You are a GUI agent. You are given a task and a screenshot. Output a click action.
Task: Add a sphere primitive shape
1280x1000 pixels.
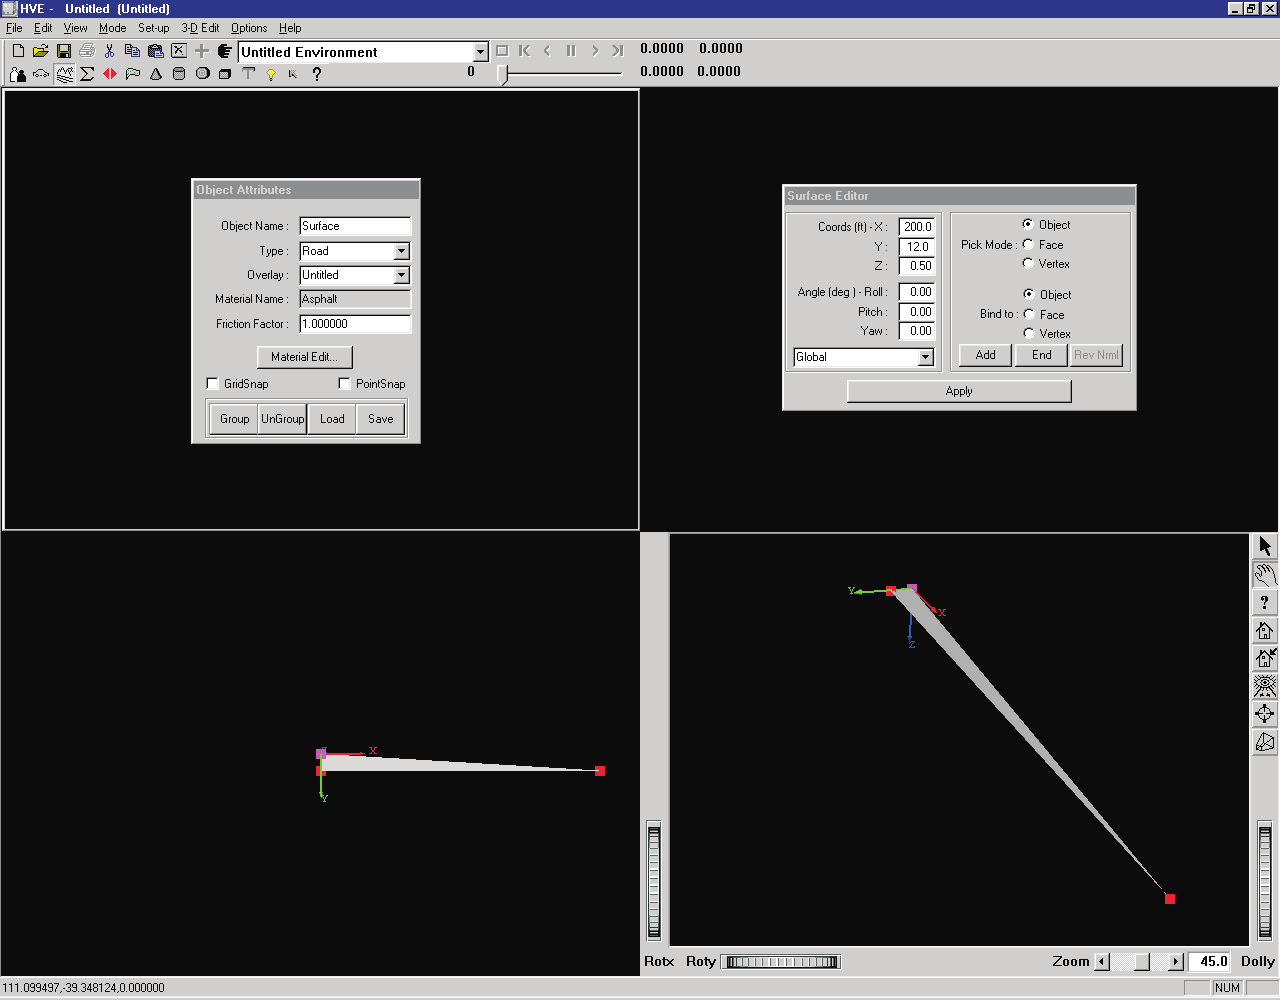202,74
